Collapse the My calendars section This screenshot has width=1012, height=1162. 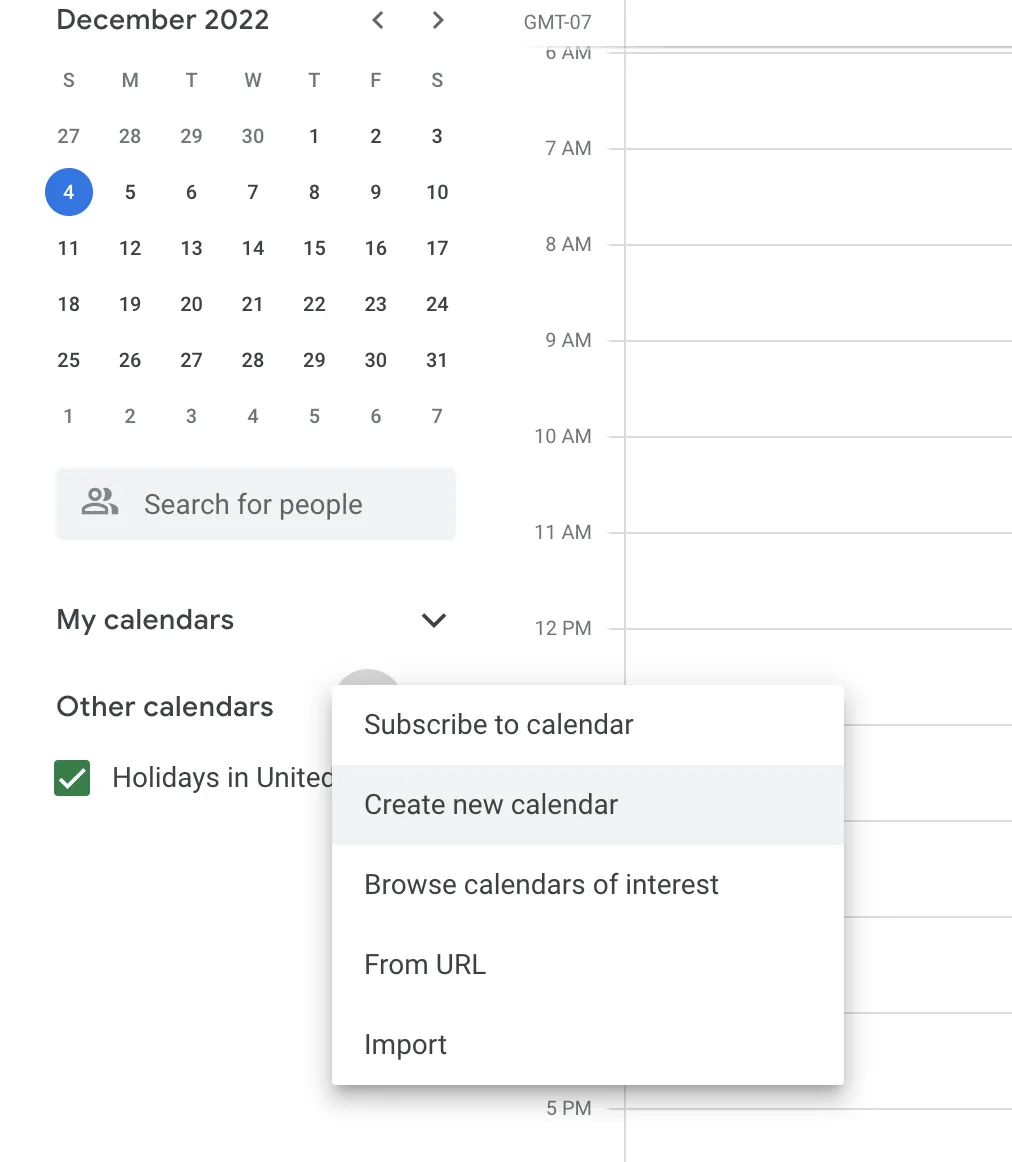click(x=434, y=620)
